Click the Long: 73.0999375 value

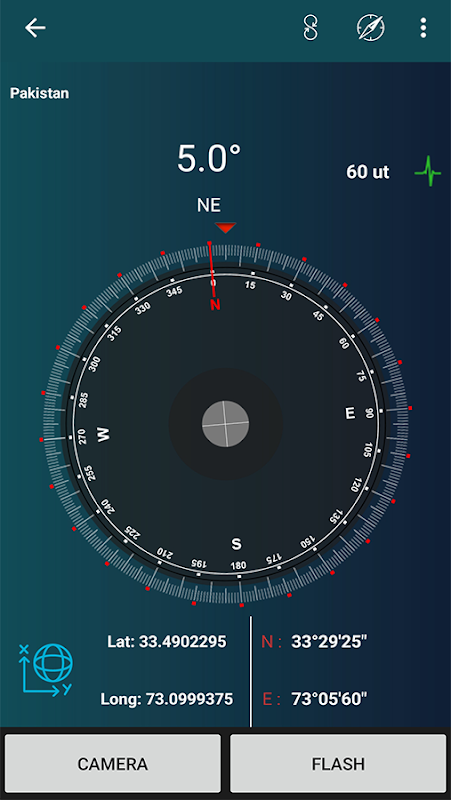(x=167, y=698)
